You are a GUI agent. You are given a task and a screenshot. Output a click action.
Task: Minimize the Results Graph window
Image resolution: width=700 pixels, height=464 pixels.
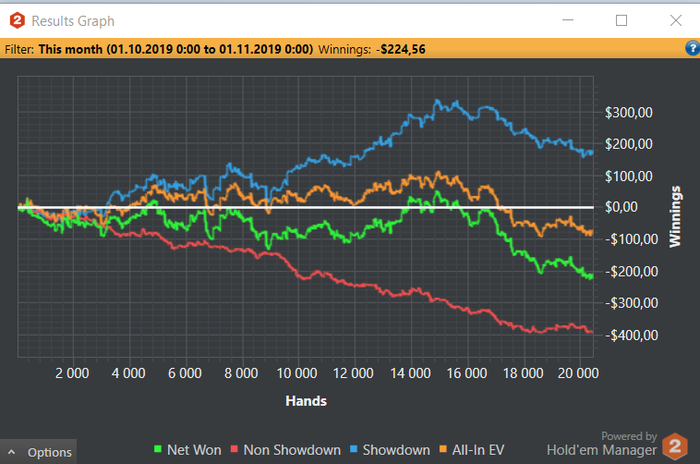[567, 20]
